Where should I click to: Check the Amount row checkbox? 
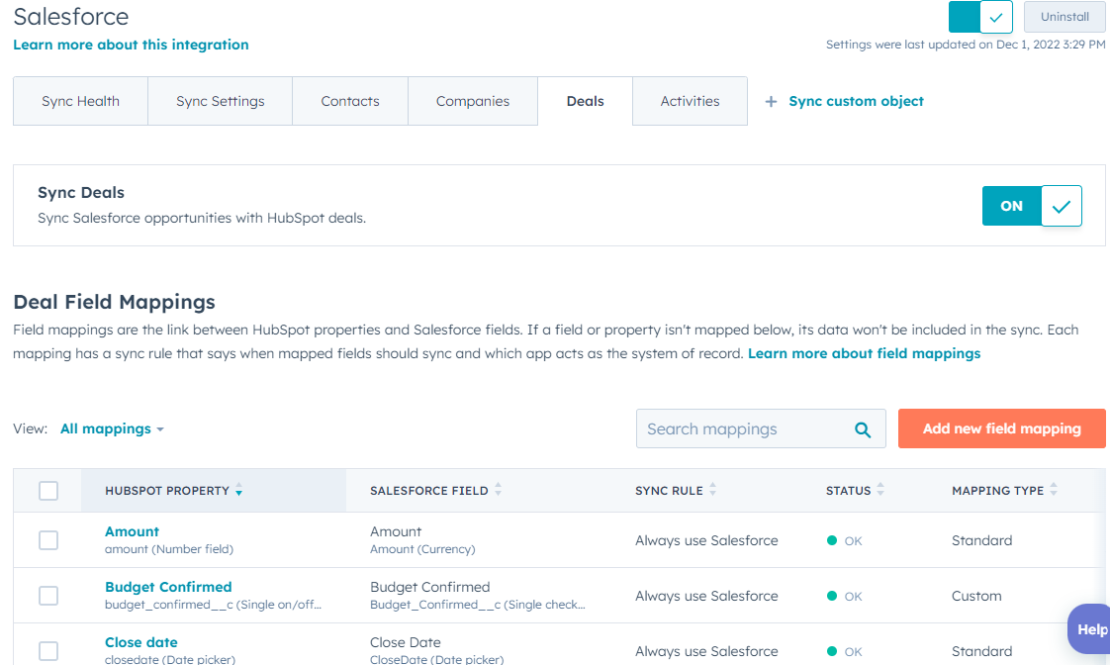pos(48,540)
